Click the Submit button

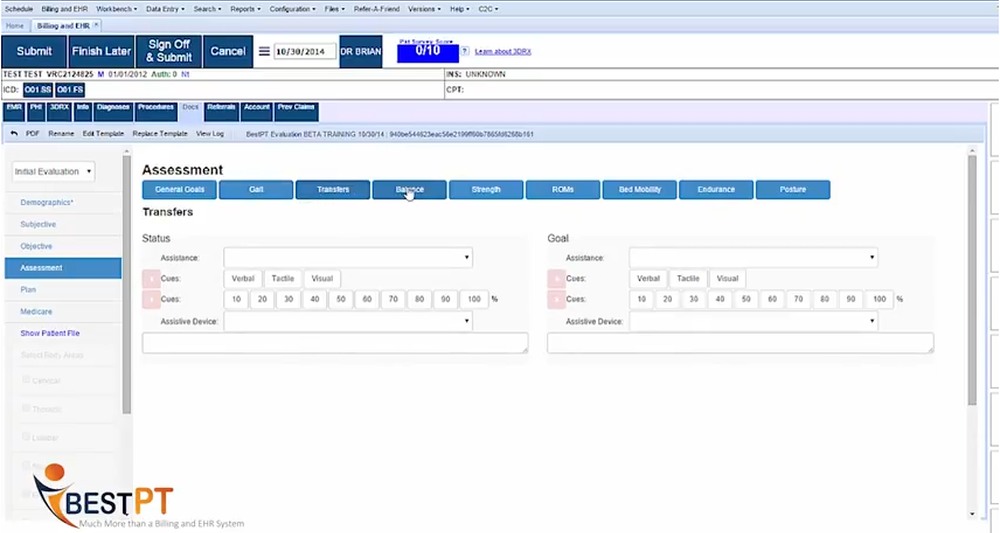coord(34,51)
